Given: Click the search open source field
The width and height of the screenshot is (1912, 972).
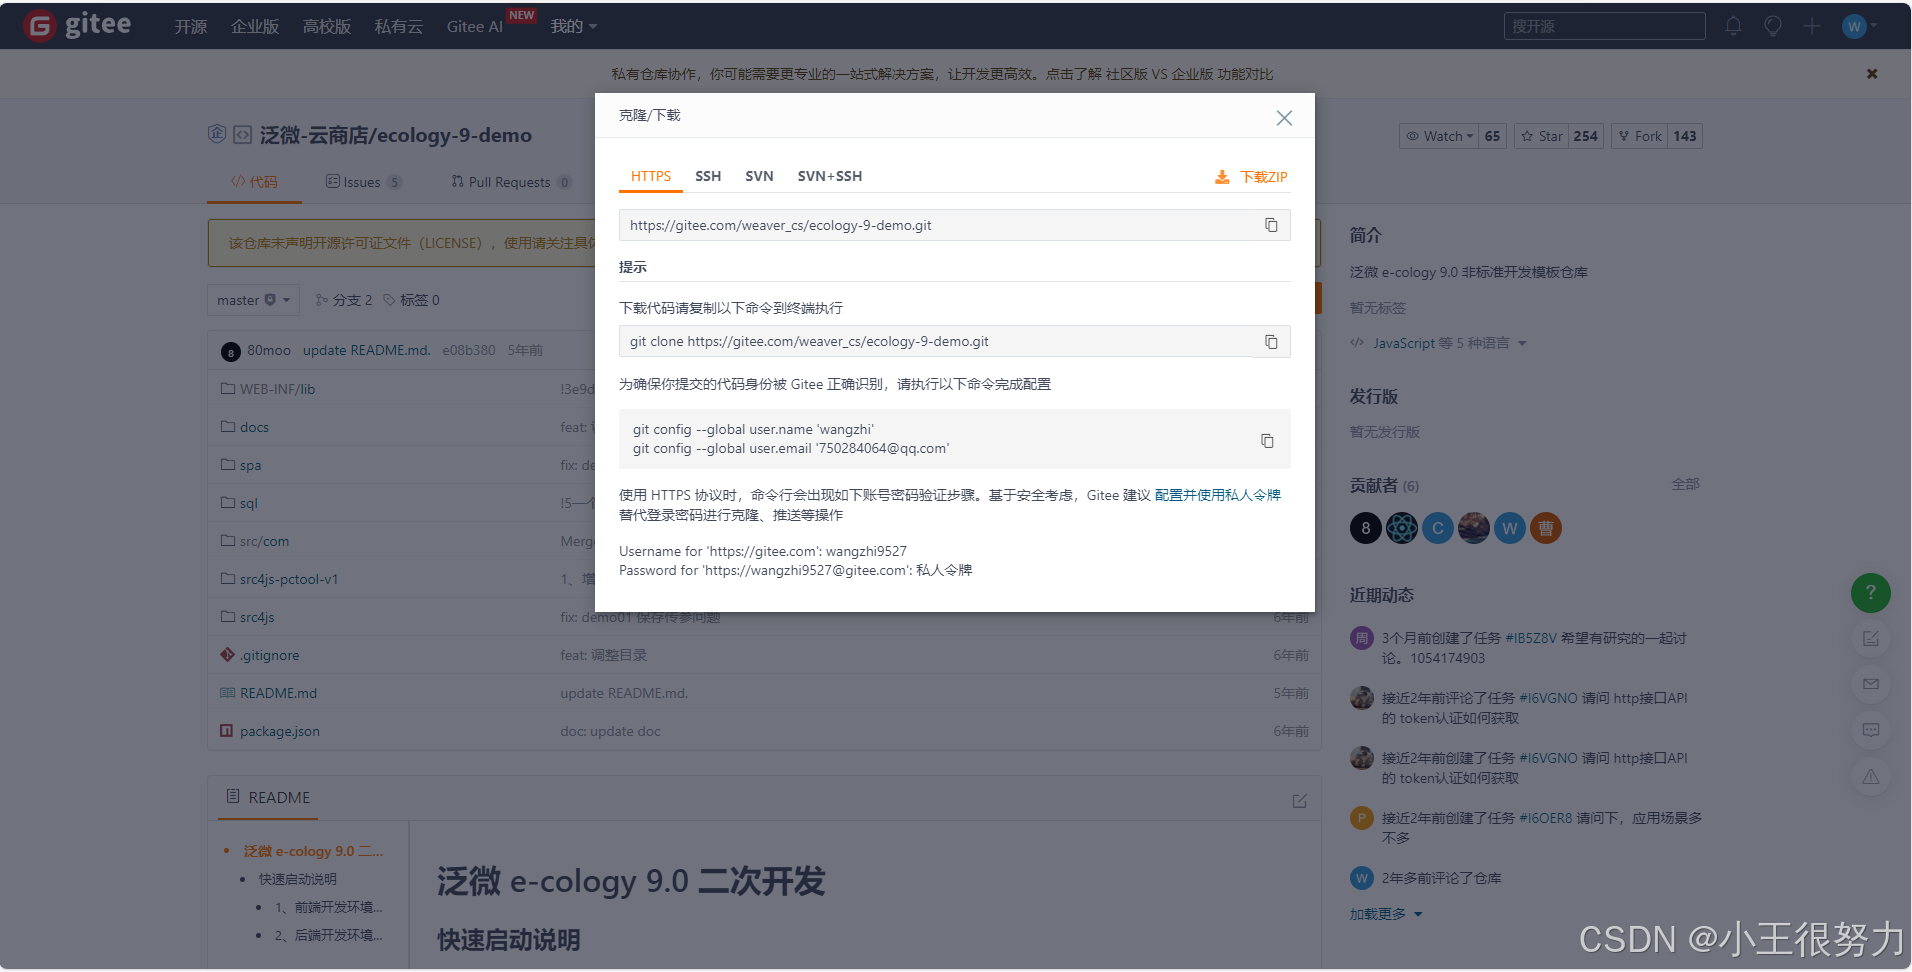Looking at the screenshot, I should [1604, 26].
